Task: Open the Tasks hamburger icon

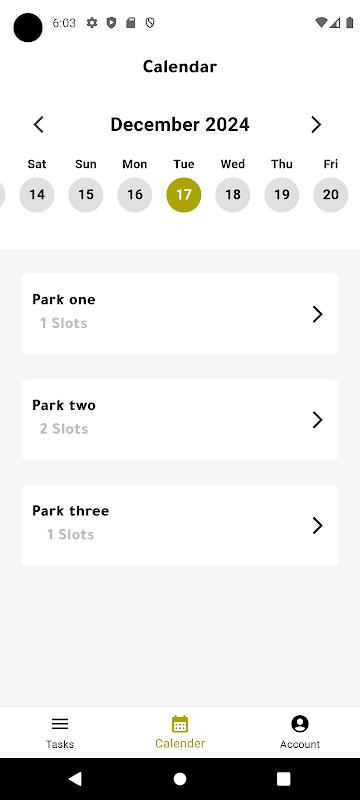Action: (60, 723)
